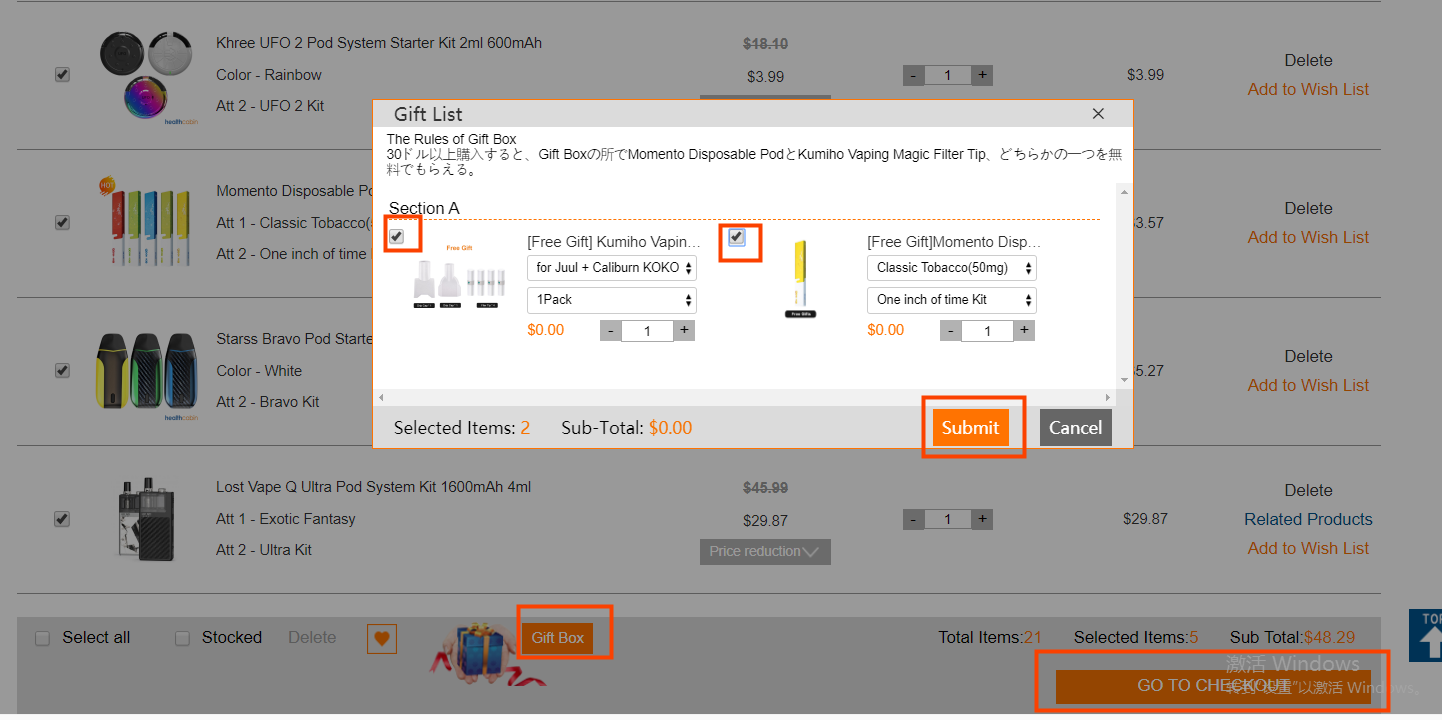Uncheck the Starss Bravo cart item
Image resolution: width=1442 pixels, height=720 pixels.
[62, 370]
